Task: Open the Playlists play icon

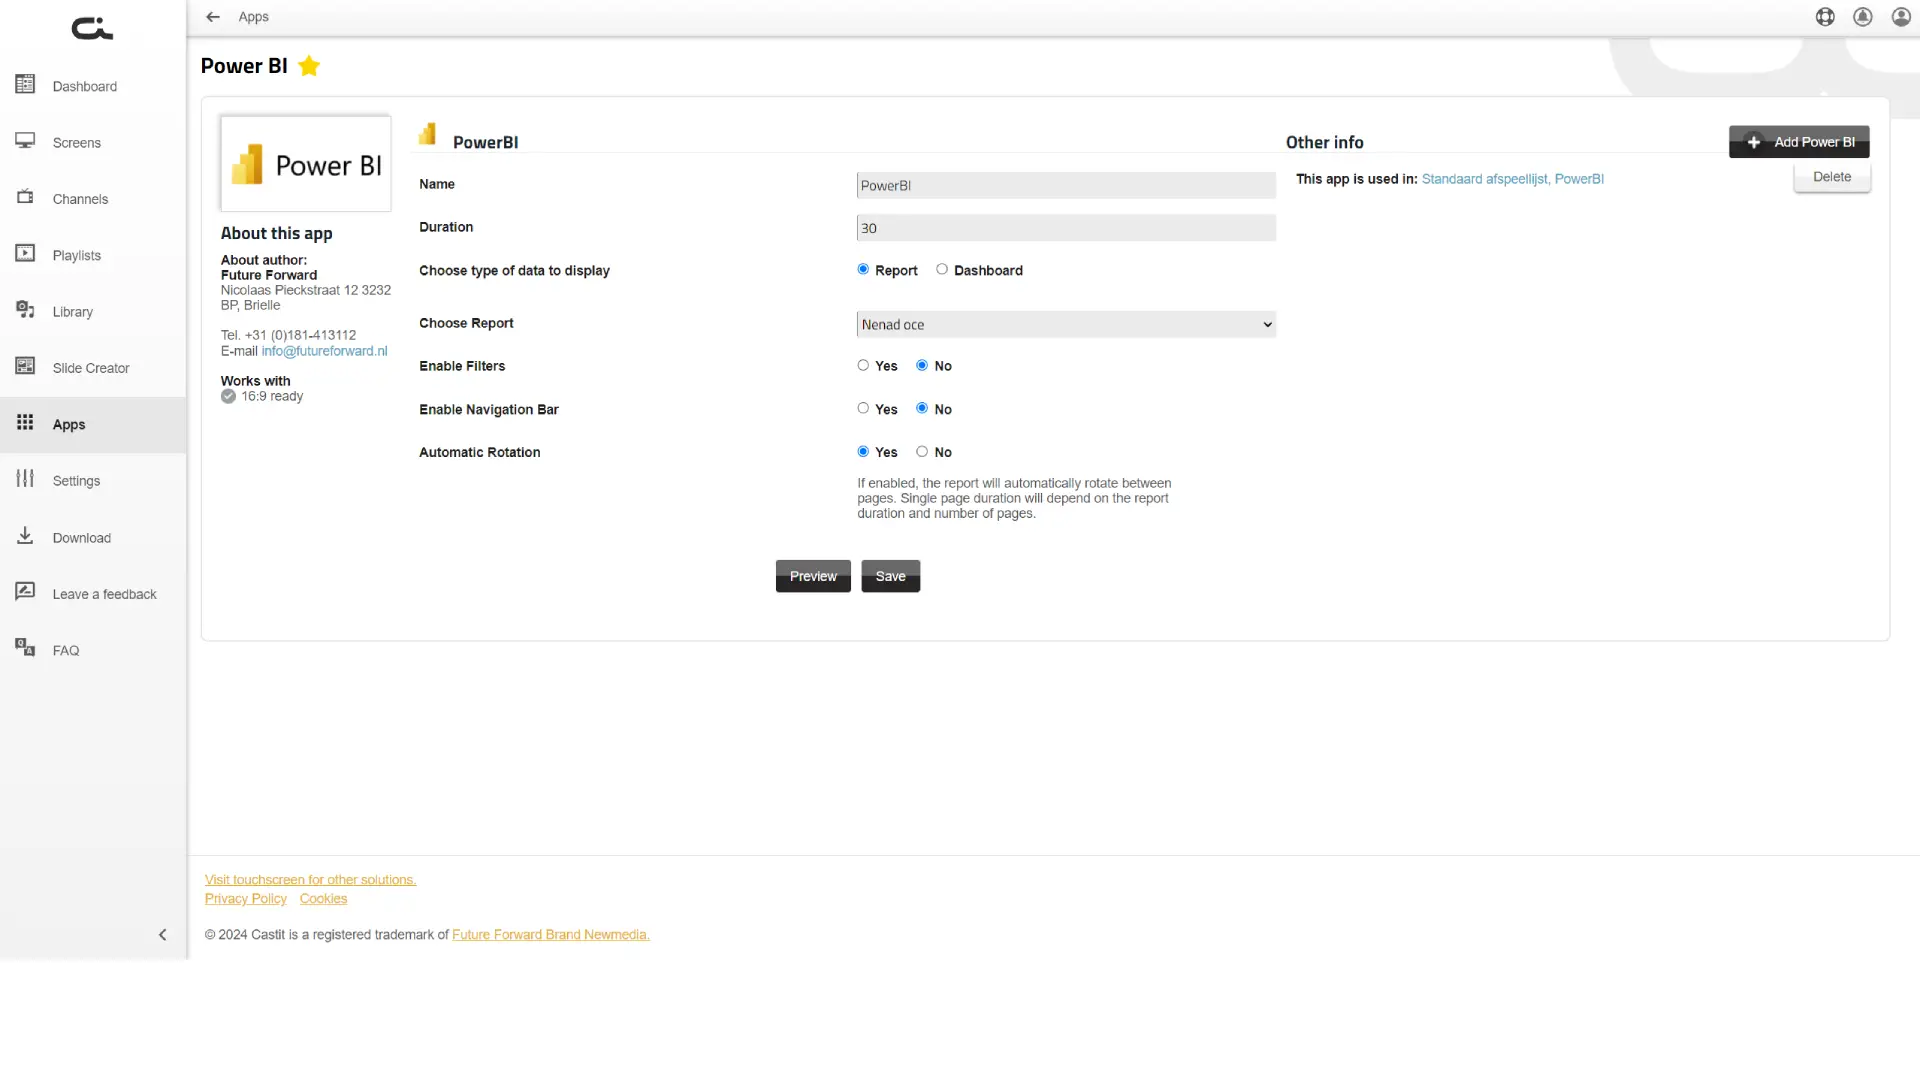Action: click(x=25, y=254)
